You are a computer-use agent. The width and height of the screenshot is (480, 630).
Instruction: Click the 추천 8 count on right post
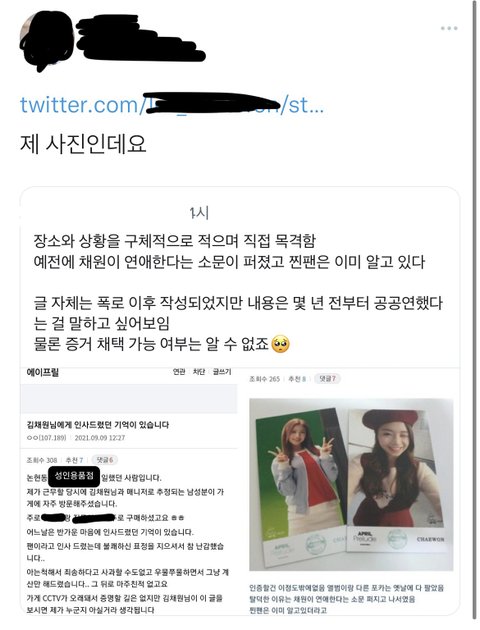coord(297,379)
